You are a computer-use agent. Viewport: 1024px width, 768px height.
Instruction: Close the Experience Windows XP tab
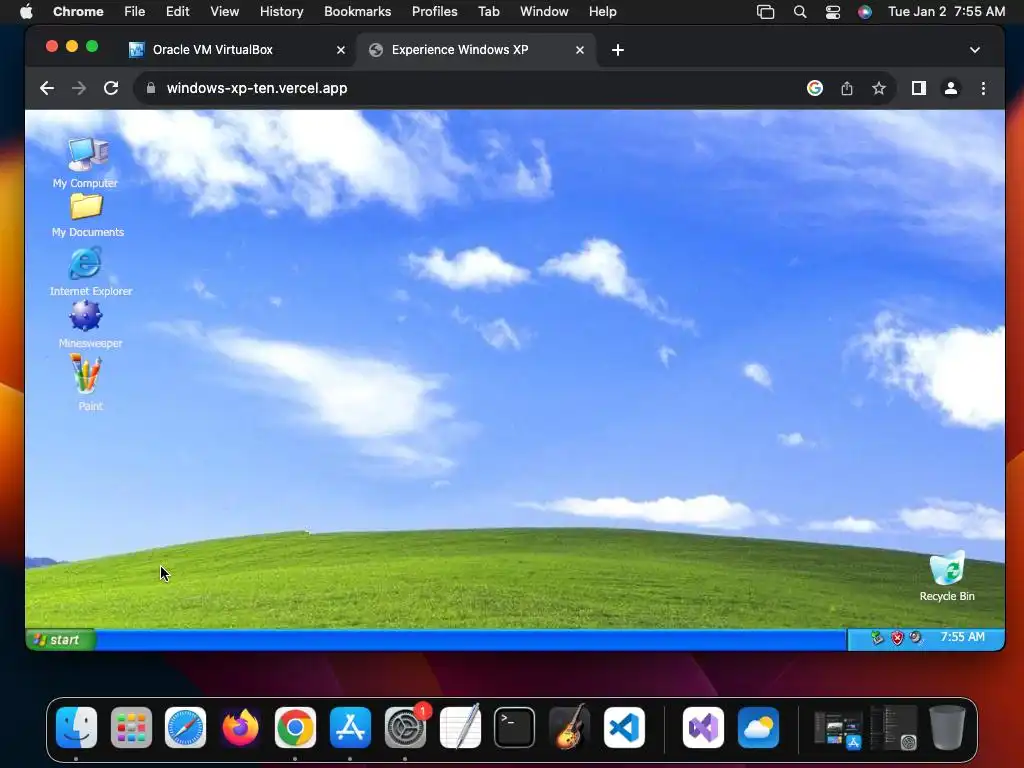click(x=580, y=50)
